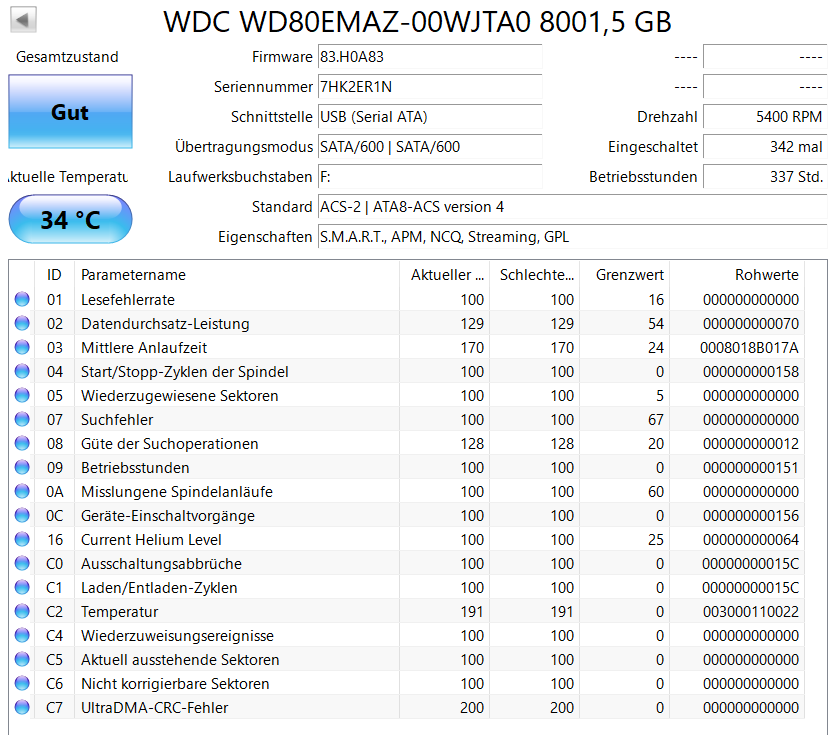Click raw value 0008018B017A
Viewport: 835px width, 735px height.
[x=749, y=347]
